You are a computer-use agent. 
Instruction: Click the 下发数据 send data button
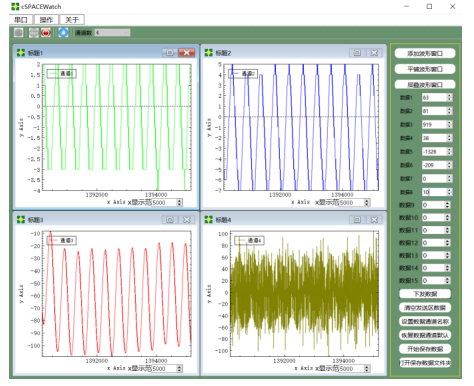click(425, 294)
